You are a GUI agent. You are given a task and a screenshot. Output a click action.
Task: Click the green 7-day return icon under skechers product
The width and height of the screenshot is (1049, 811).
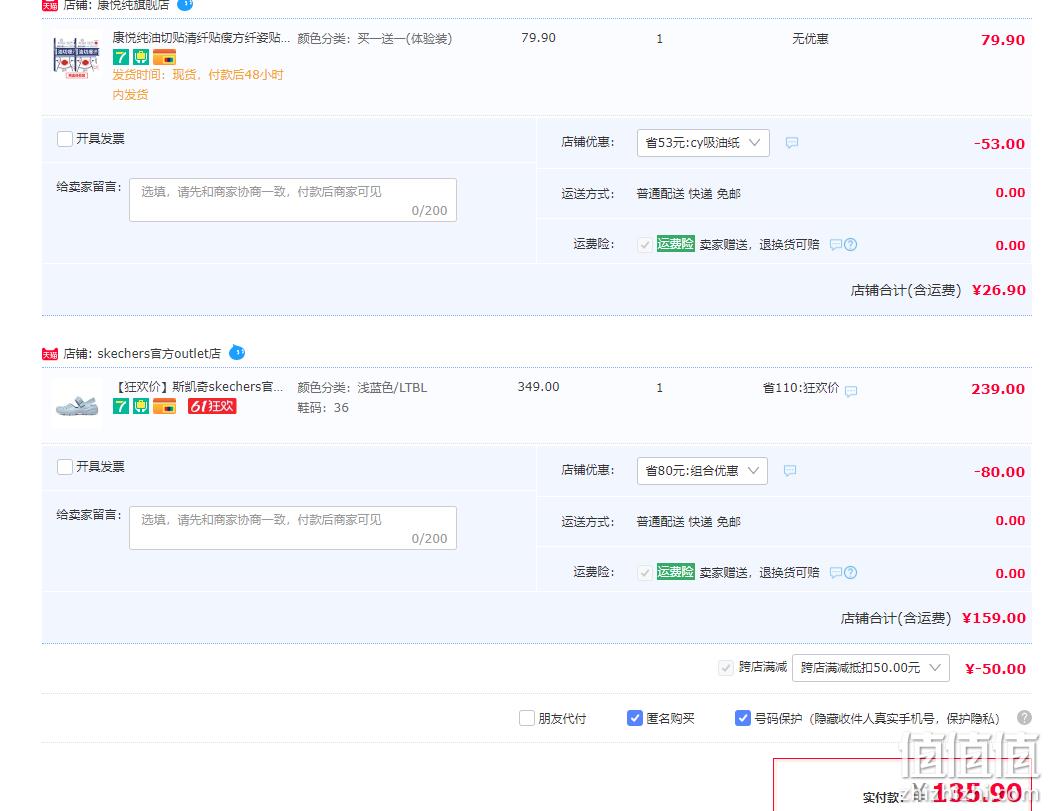(x=120, y=406)
